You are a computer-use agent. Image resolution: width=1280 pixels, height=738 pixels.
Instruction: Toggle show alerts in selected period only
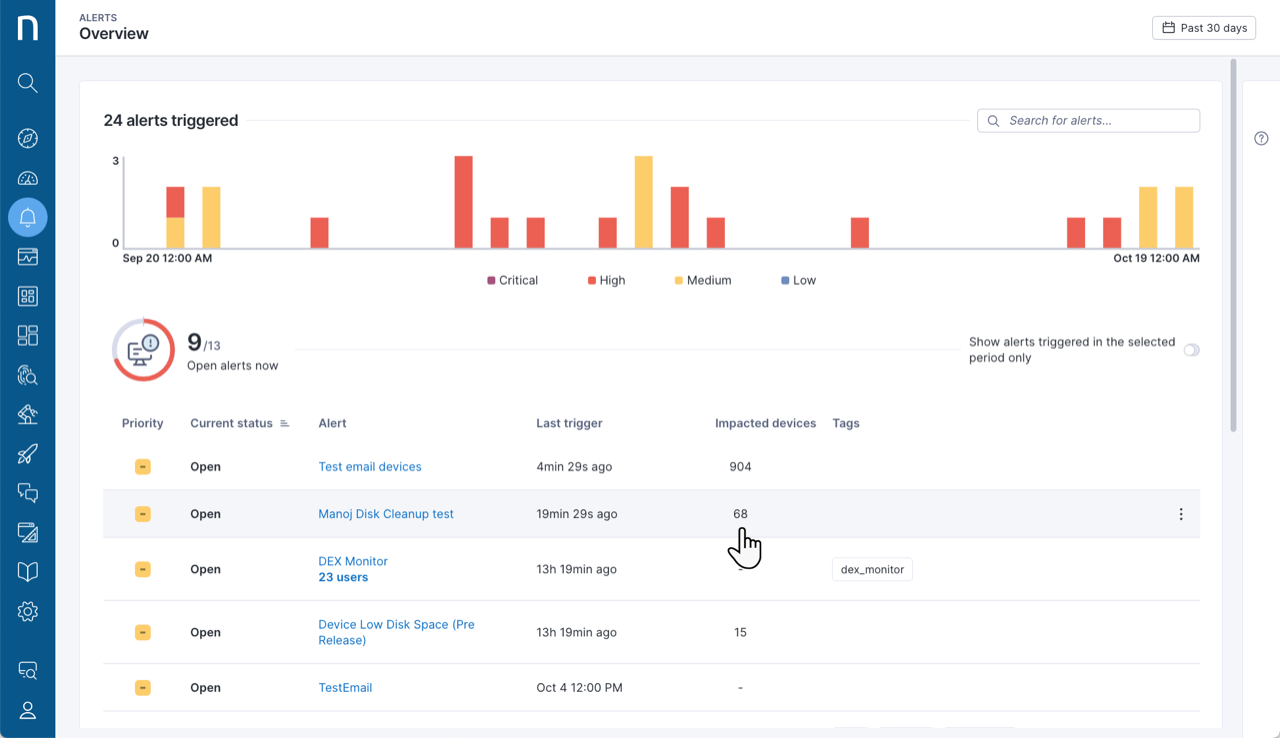point(1191,350)
